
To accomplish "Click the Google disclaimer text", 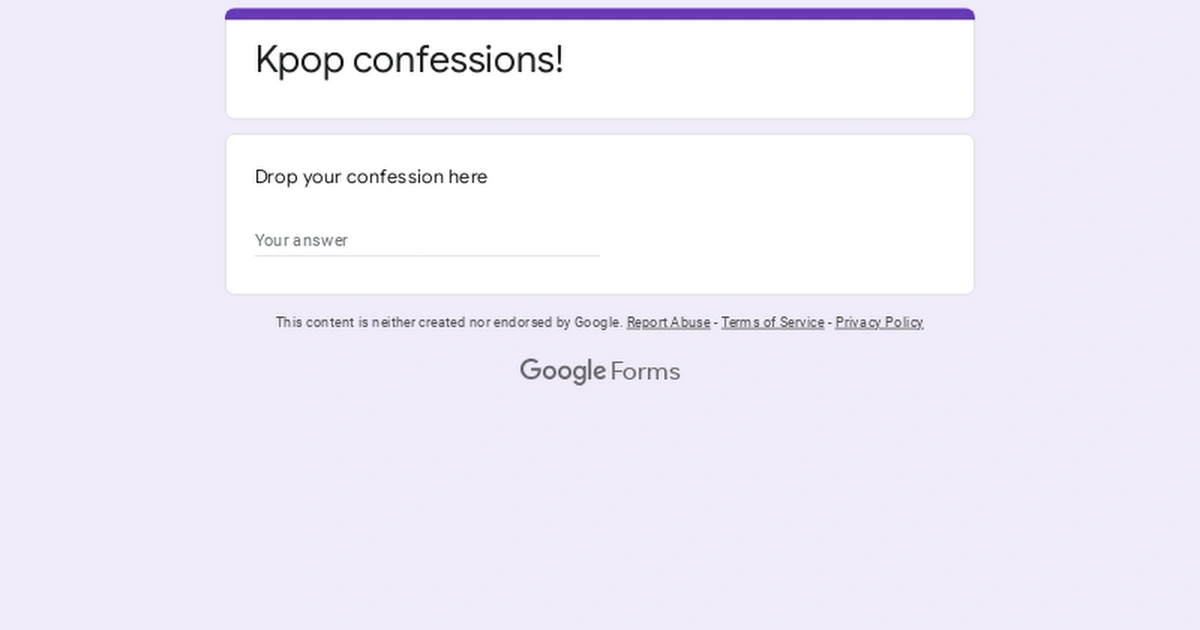I will click(449, 322).
